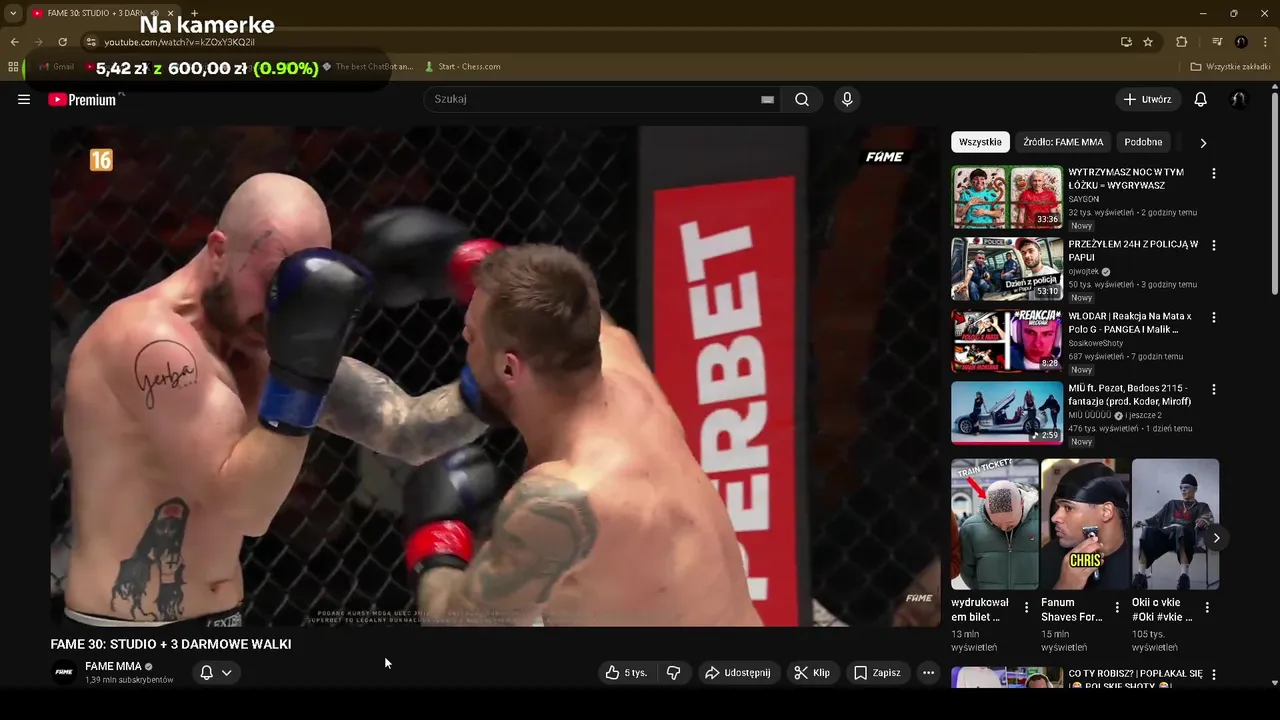1280x720 pixels.
Task: Select the Podobne filter chip
Action: pyautogui.click(x=1143, y=142)
